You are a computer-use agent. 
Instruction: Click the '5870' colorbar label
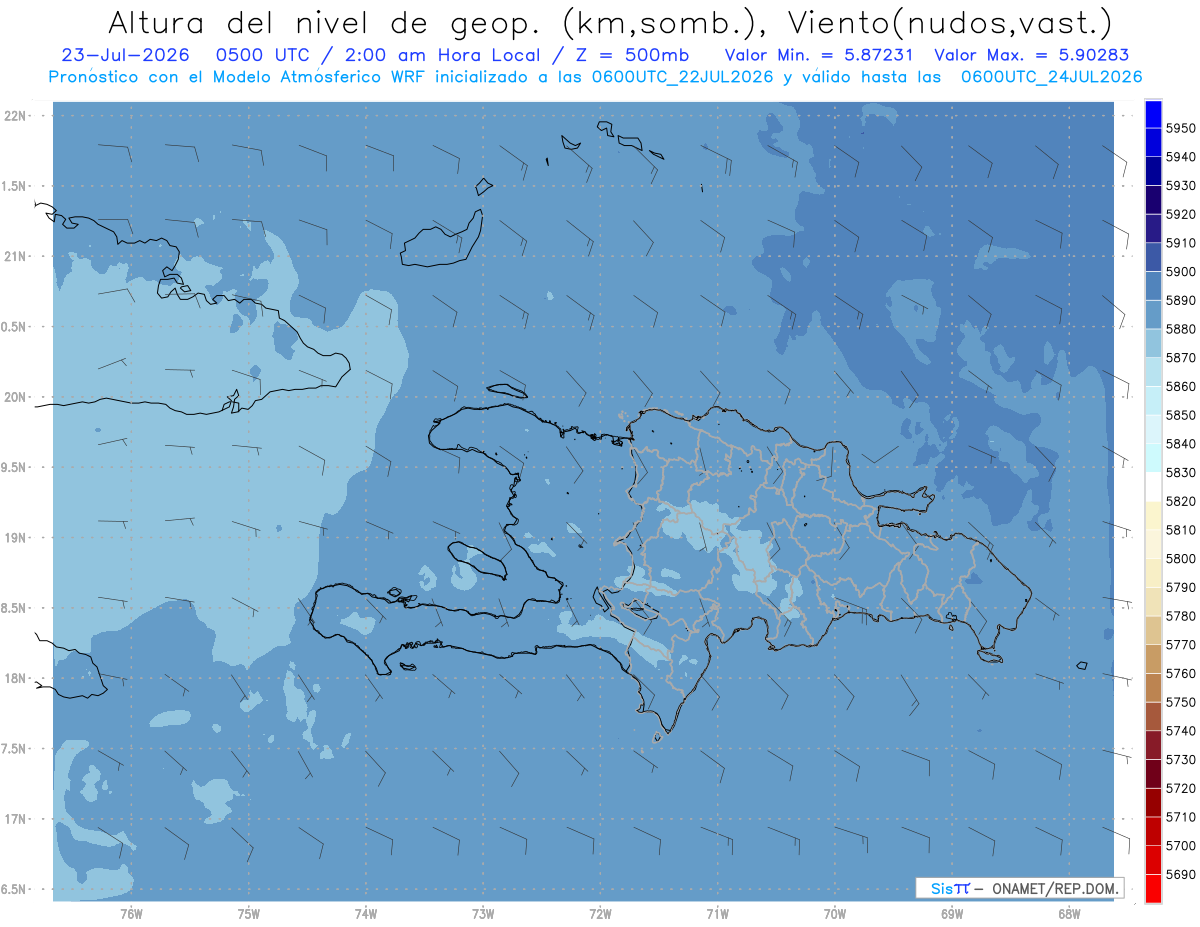click(1180, 358)
